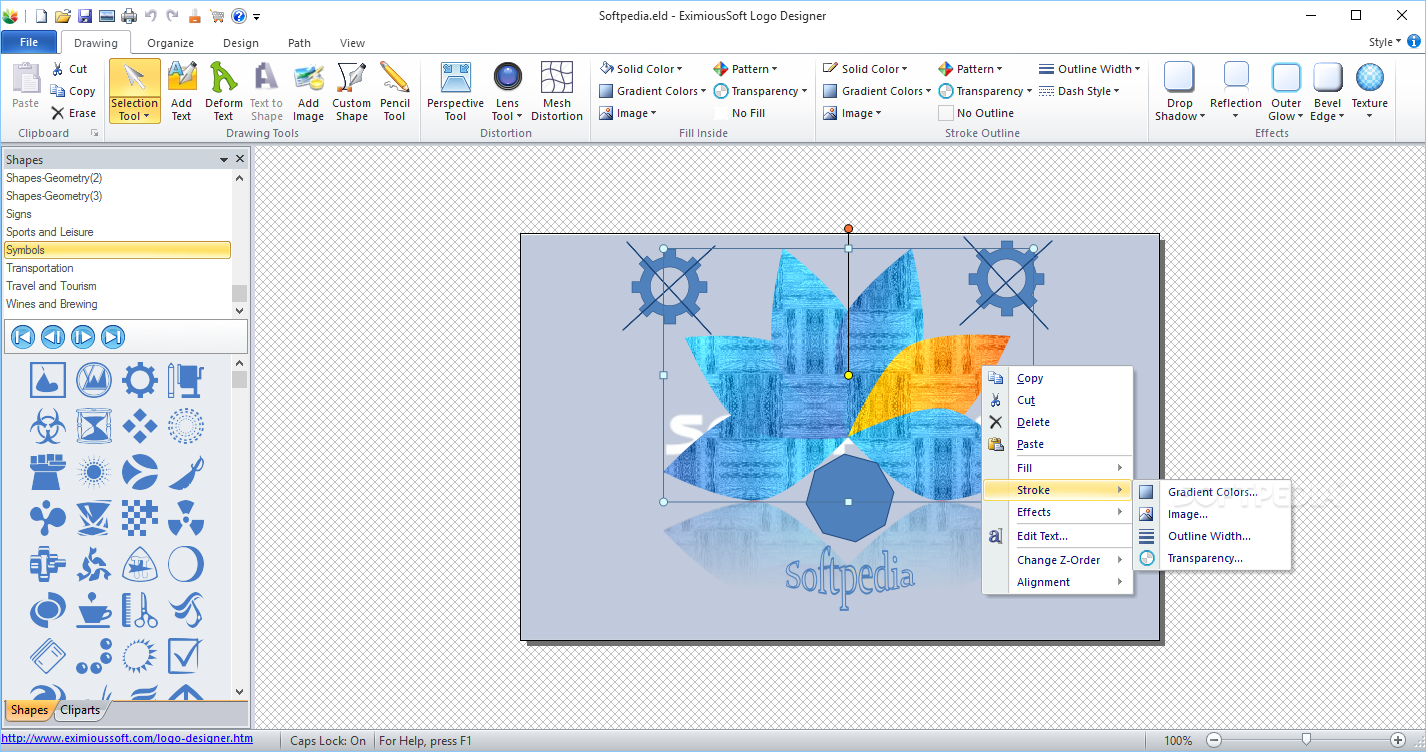The width and height of the screenshot is (1426, 752).
Task: Jump to last shapes page
Action: (x=113, y=337)
